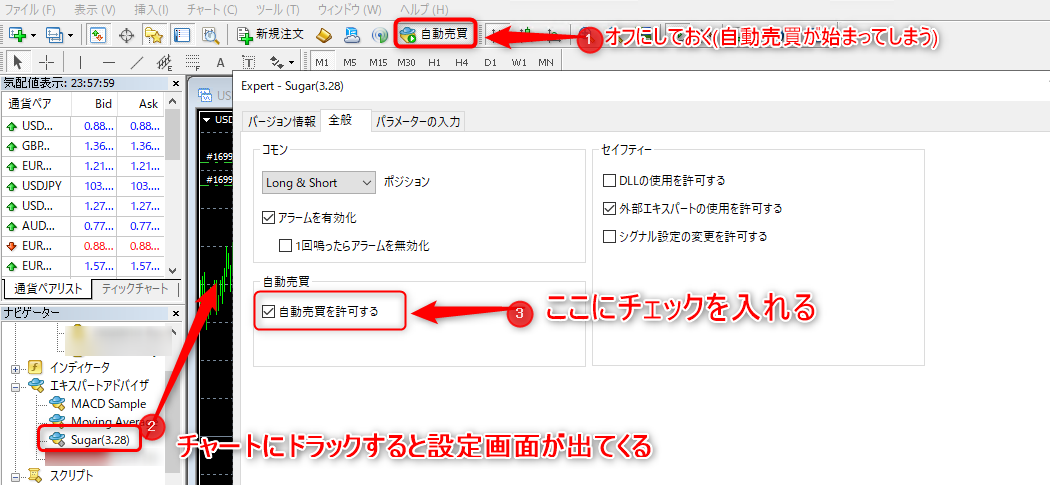
Task: Select the horizontal line drawing tool
Action: point(108,63)
